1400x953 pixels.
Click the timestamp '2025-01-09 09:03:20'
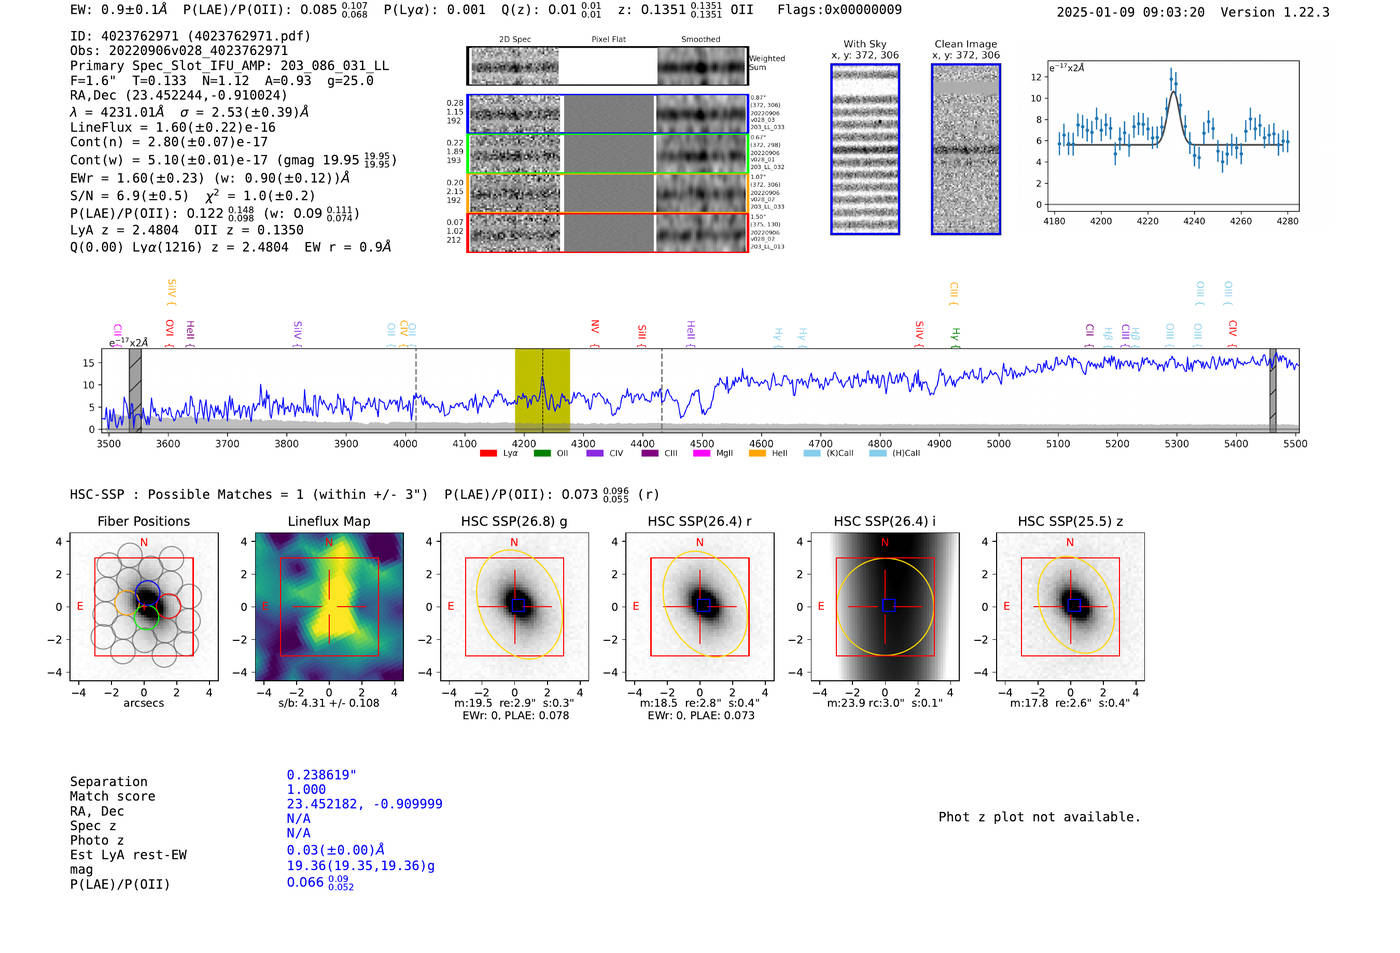coord(1130,12)
